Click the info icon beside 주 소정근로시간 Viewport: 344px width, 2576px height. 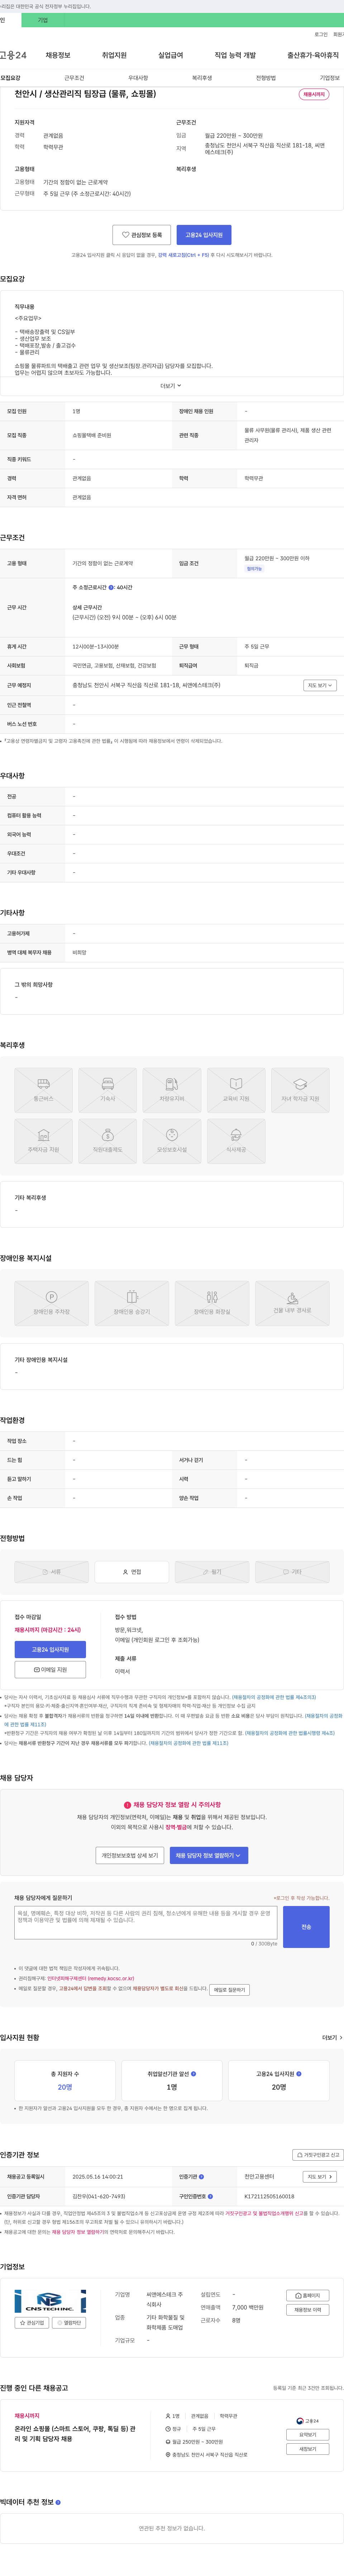[x=111, y=587]
